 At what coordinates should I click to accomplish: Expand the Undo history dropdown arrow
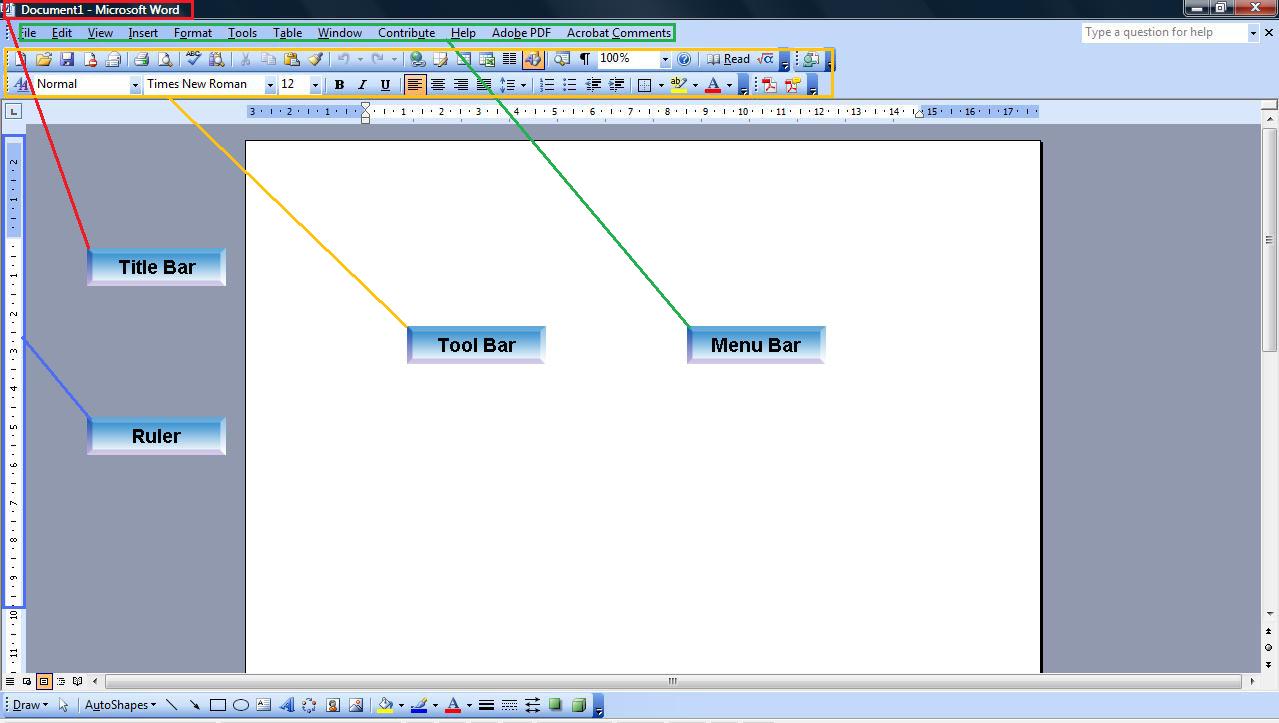[x=360, y=60]
